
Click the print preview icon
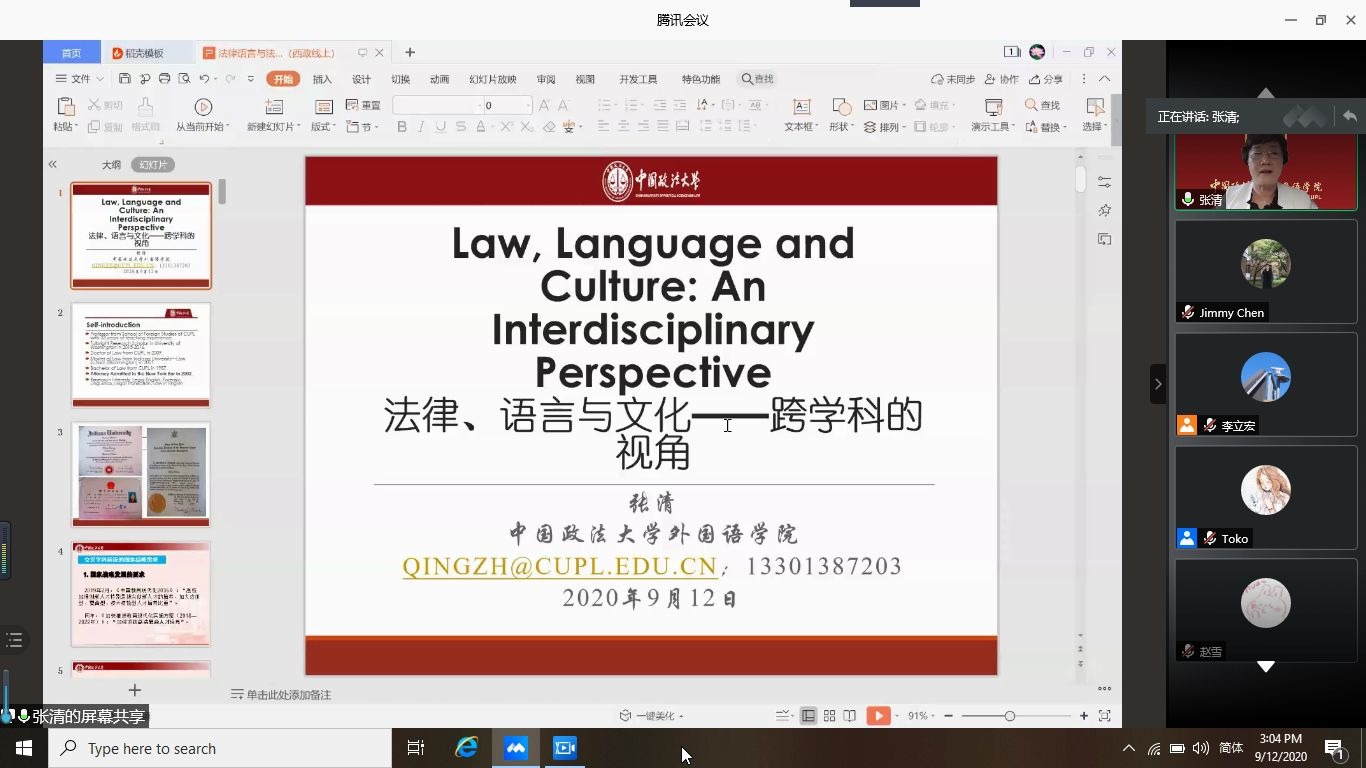[184, 79]
